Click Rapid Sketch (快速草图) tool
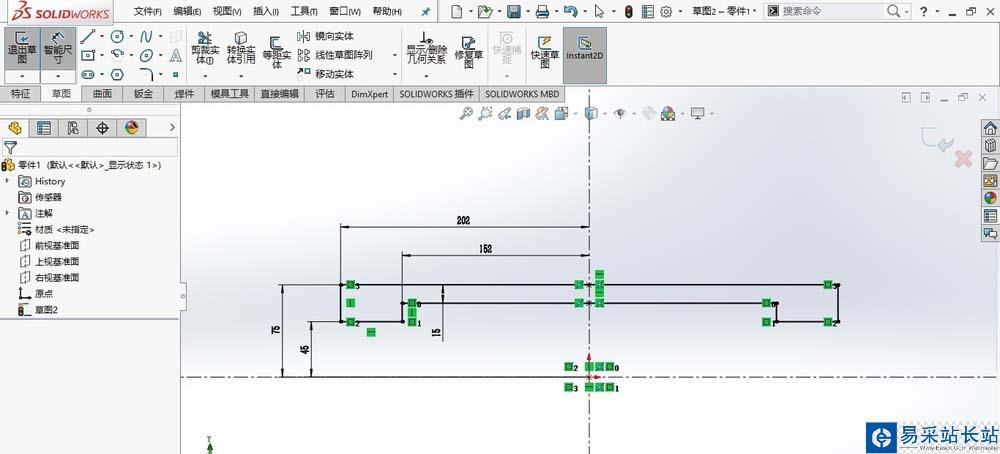Image resolution: width=1000 pixels, height=454 pixels. coord(545,52)
